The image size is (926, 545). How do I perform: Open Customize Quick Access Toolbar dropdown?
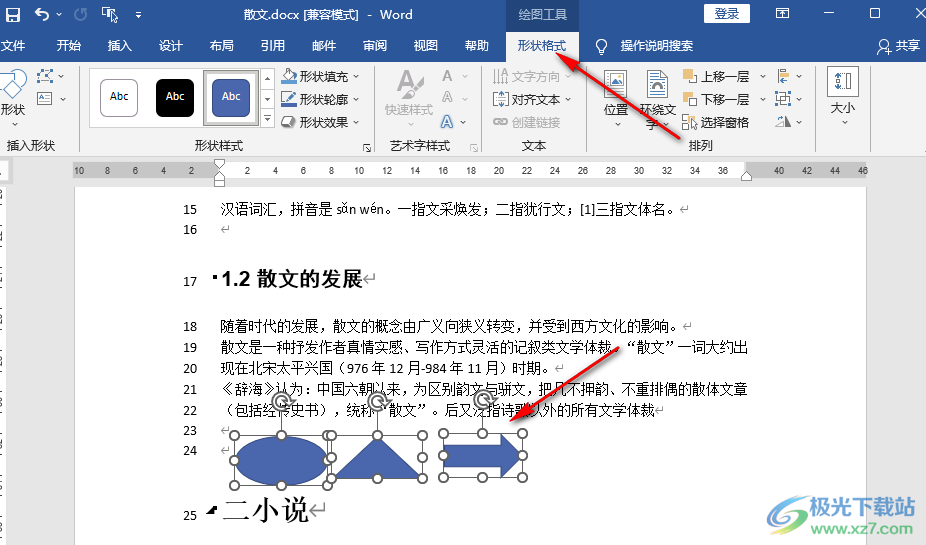pos(138,15)
